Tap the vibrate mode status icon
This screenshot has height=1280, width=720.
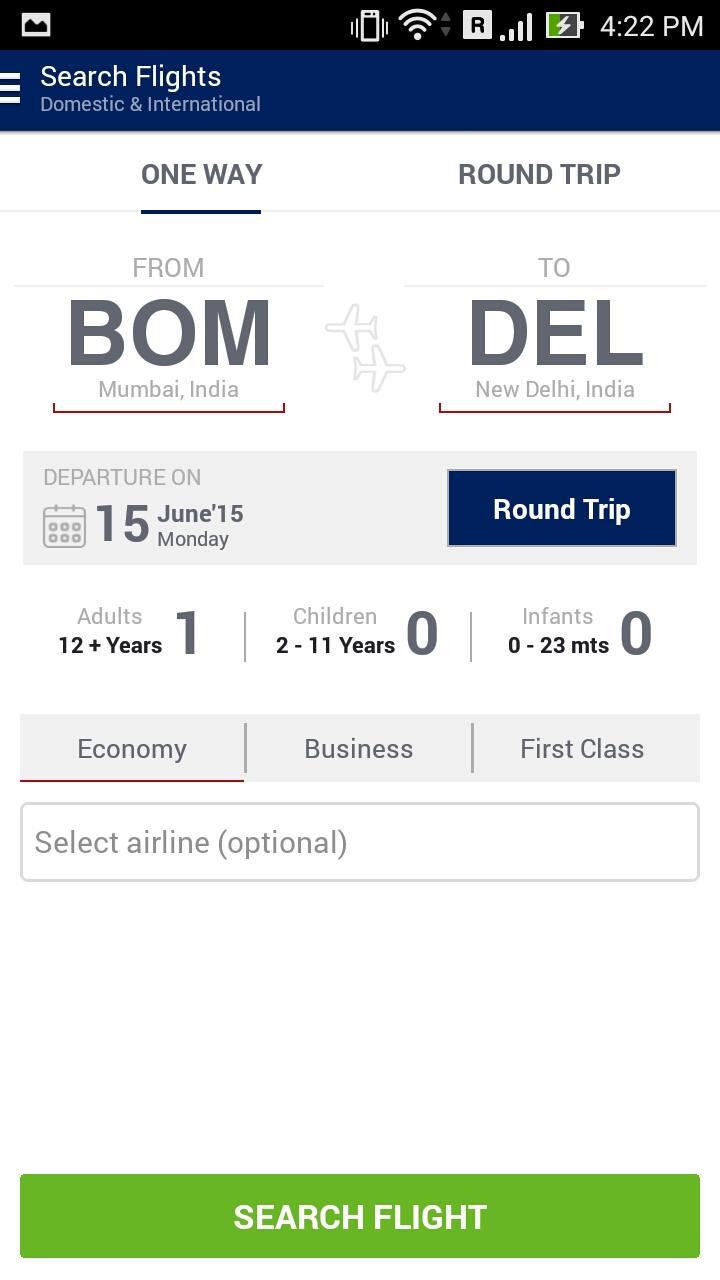(369, 25)
